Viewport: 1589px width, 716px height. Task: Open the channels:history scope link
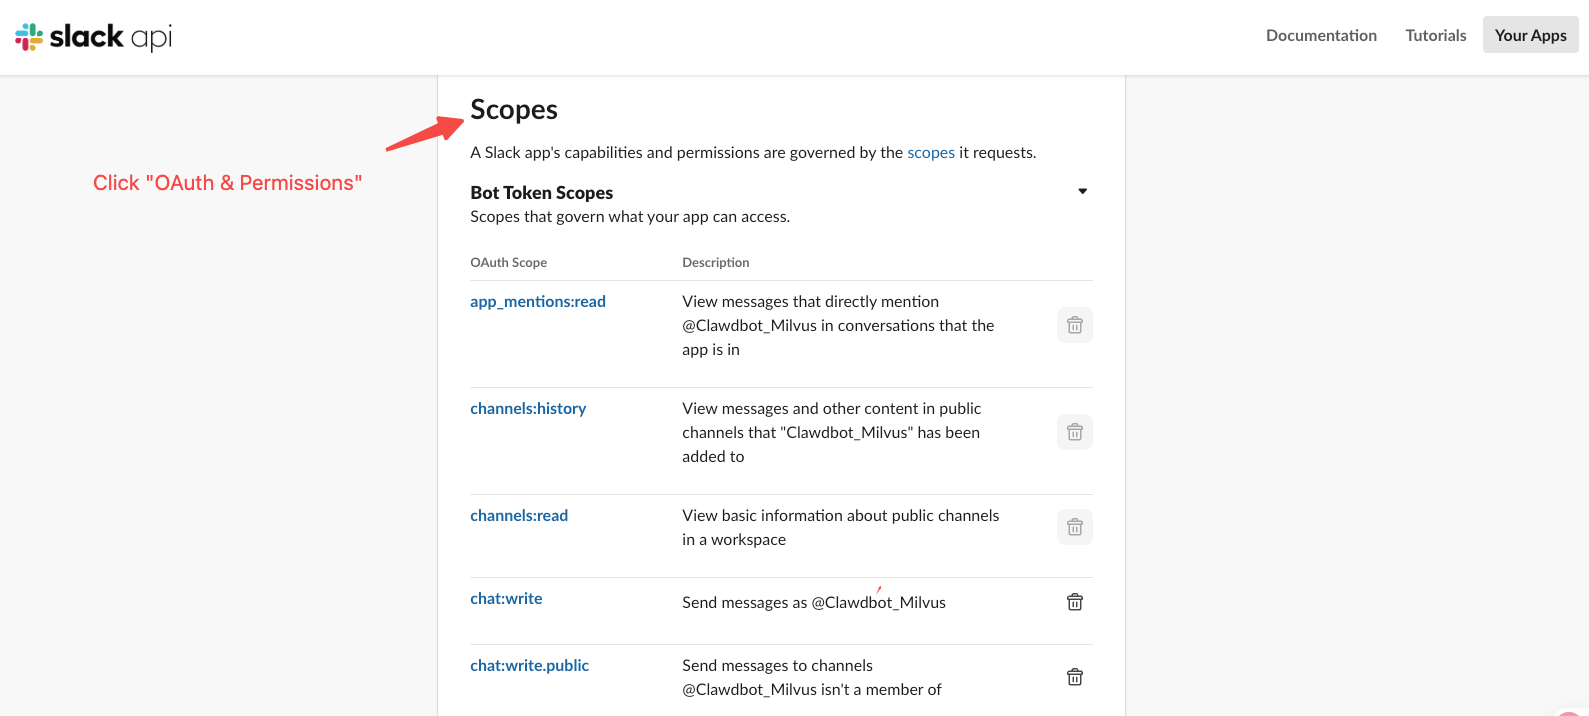pos(528,409)
